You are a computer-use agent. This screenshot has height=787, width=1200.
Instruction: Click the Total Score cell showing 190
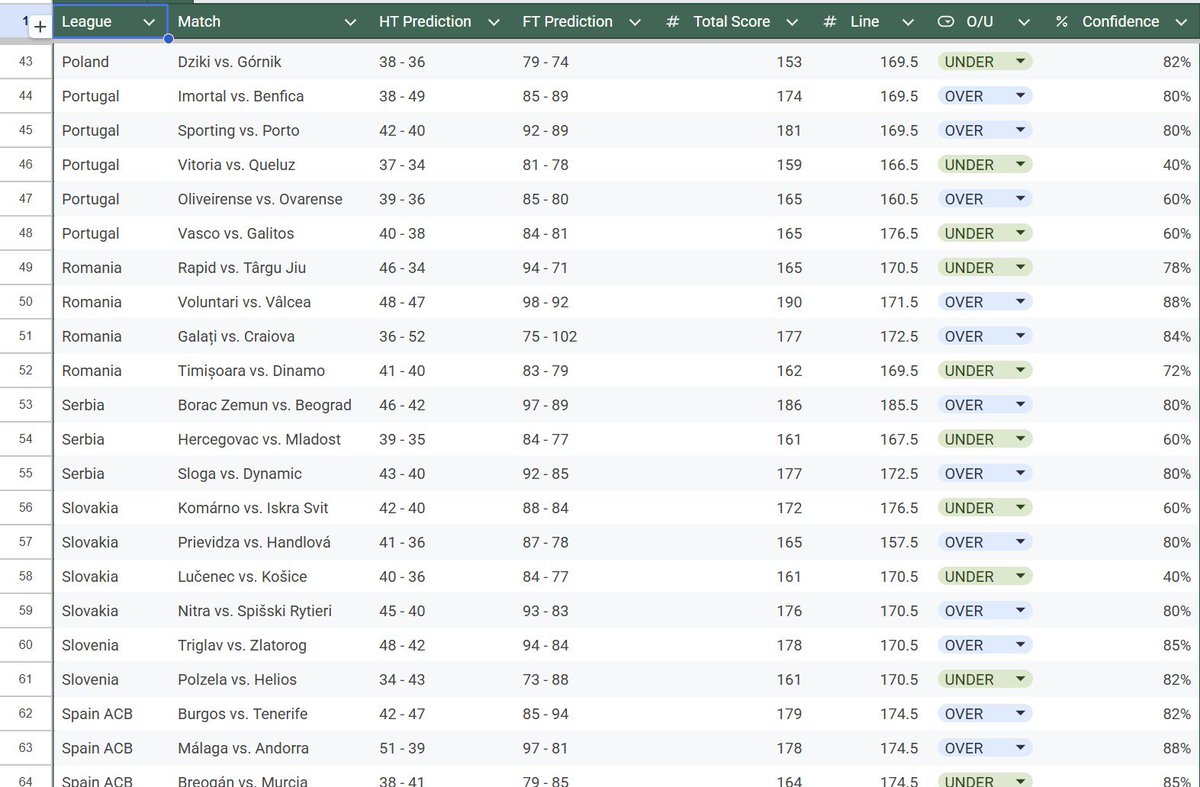[x=734, y=302]
